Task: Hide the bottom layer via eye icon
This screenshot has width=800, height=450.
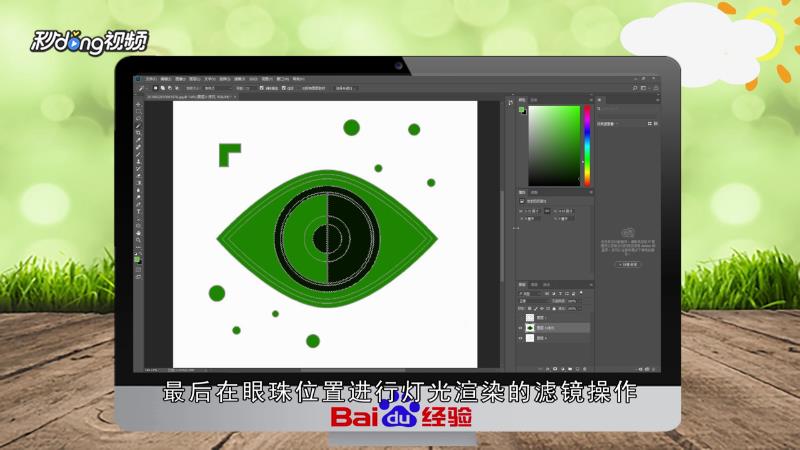Action: (520, 338)
